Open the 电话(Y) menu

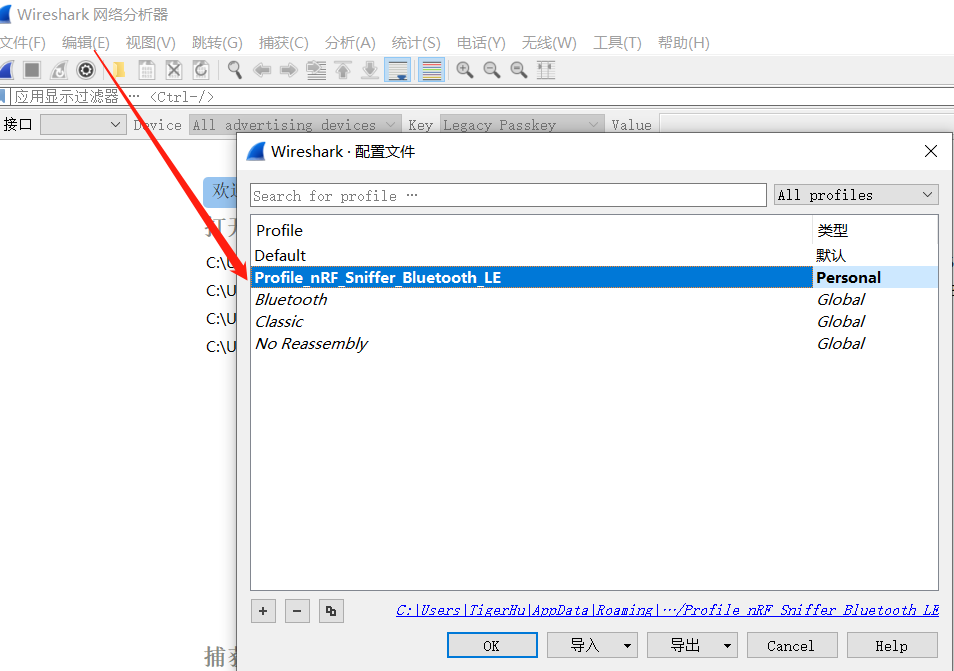point(481,43)
